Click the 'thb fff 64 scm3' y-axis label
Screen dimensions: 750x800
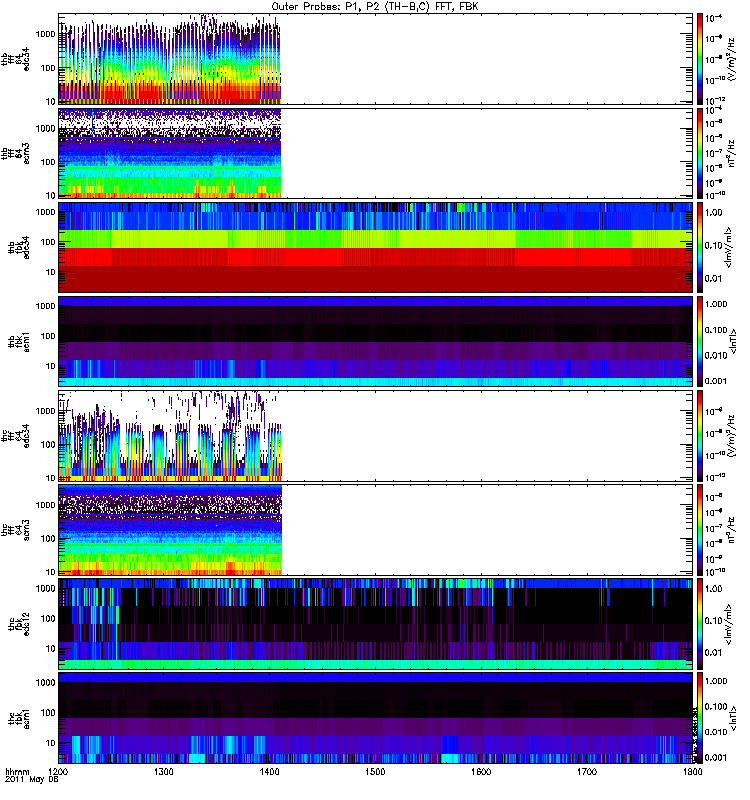point(16,154)
